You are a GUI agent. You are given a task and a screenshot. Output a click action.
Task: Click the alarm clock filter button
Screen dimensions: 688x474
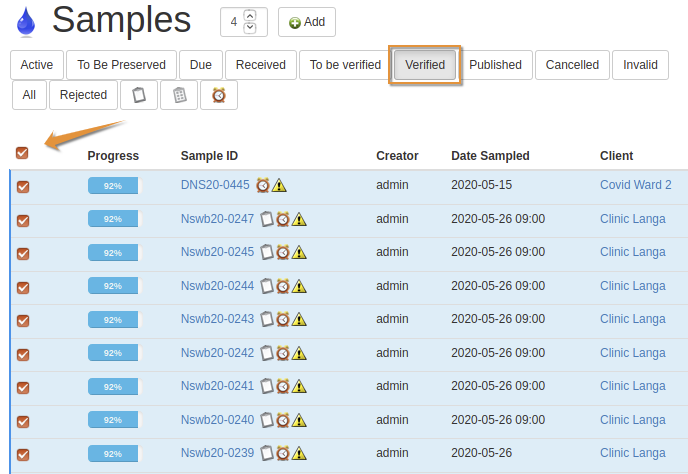218,95
